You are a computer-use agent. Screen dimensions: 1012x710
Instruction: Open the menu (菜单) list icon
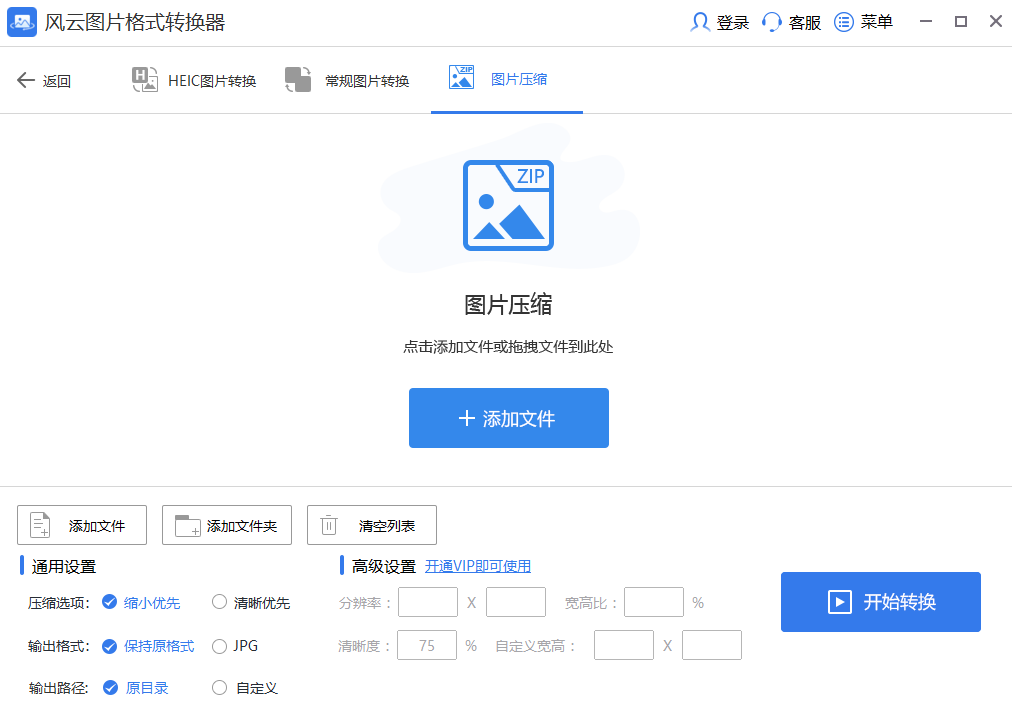coord(844,22)
